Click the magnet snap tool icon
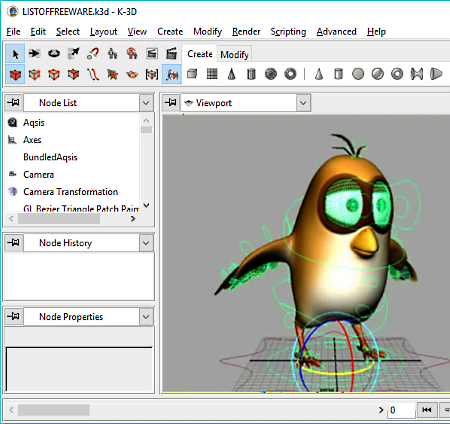The image size is (450, 424). tap(93, 54)
